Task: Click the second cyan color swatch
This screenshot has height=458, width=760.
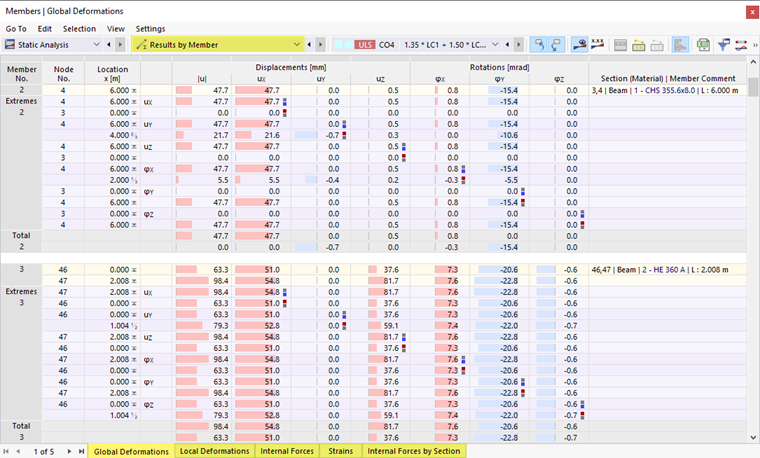Action: click(348, 45)
